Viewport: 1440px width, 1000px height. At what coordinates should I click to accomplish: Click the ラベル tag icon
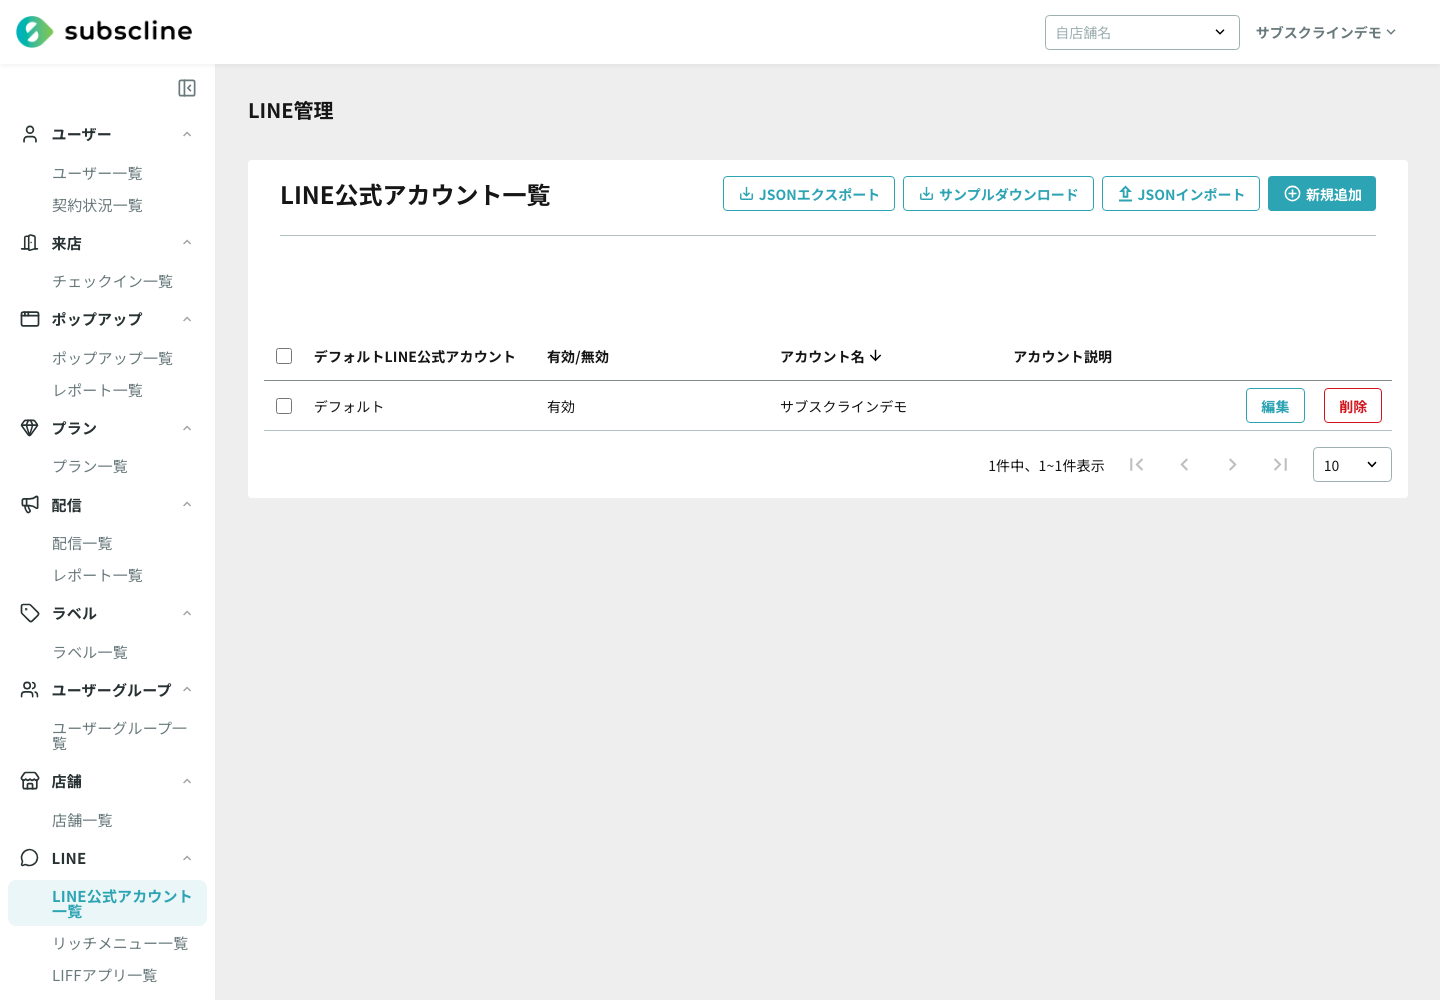pyautogui.click(x=30, y=613)
